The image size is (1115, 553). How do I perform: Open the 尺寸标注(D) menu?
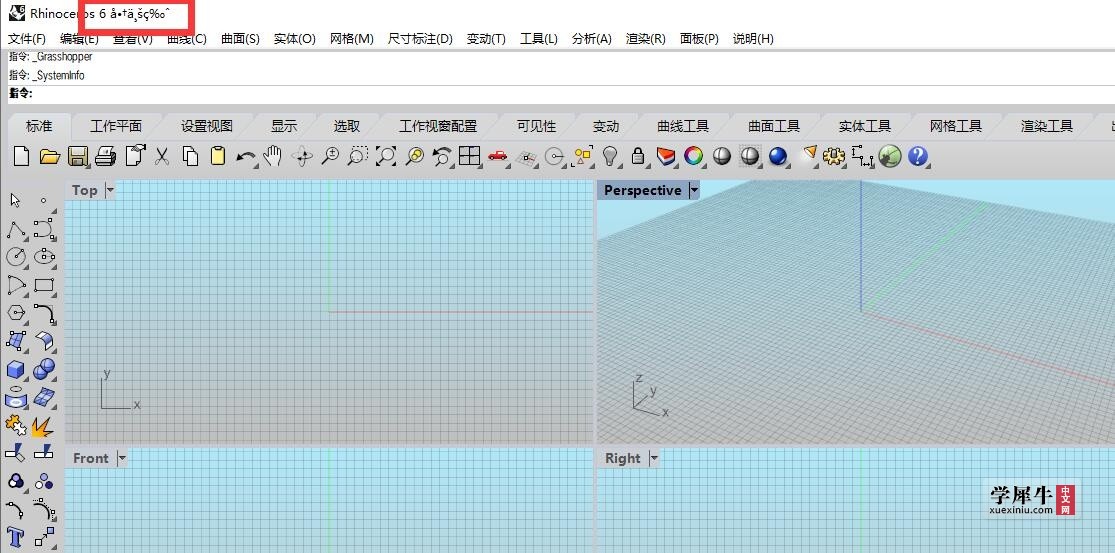tap(420, 38)
